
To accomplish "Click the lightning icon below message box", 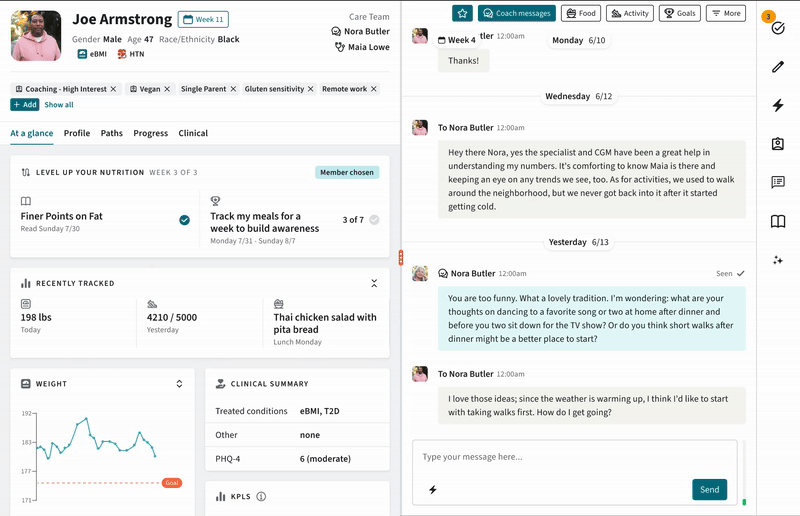I will 433,490.
